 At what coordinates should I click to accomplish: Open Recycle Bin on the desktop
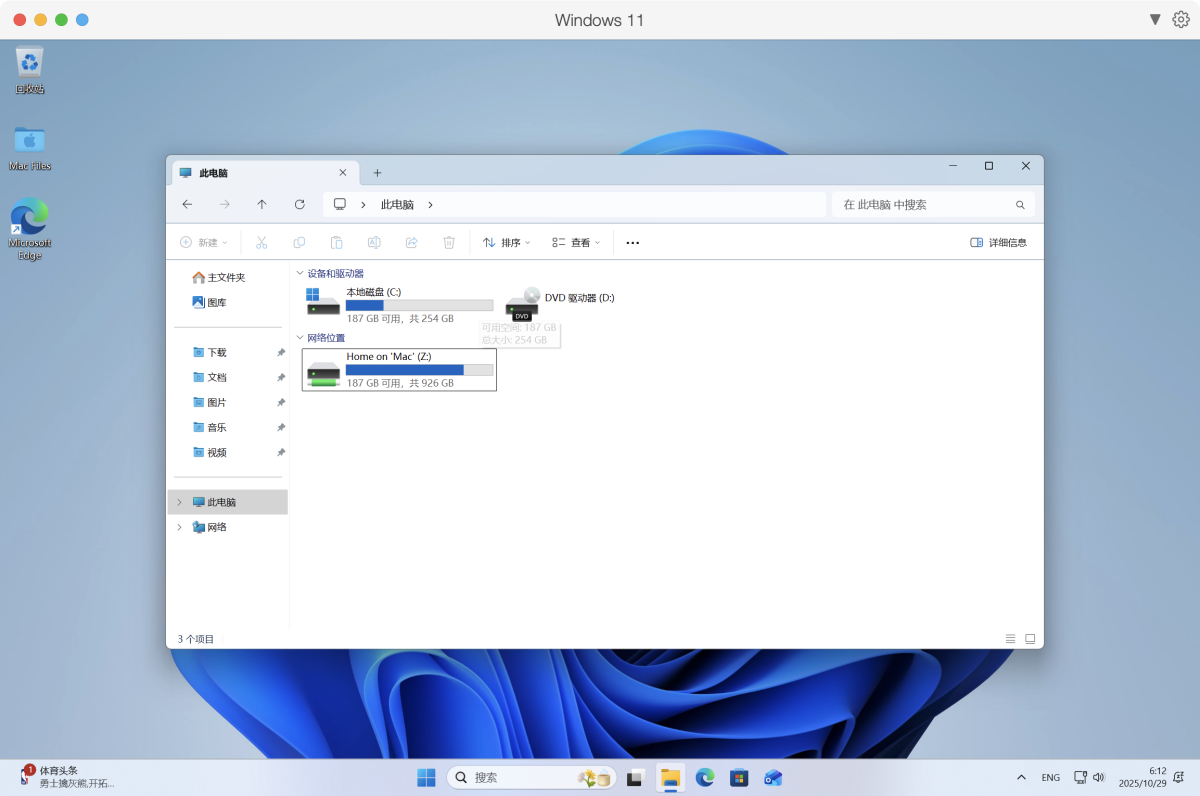click(x=29, y=64)
